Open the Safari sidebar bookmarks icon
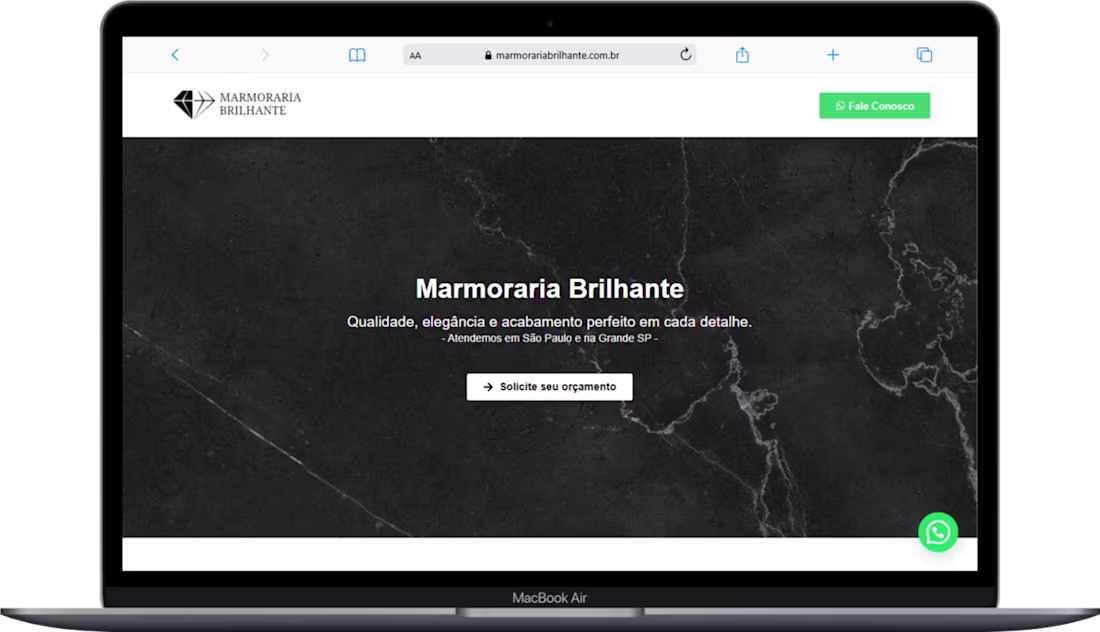This screenshot has height=632, width=1100. coord(356,55)
